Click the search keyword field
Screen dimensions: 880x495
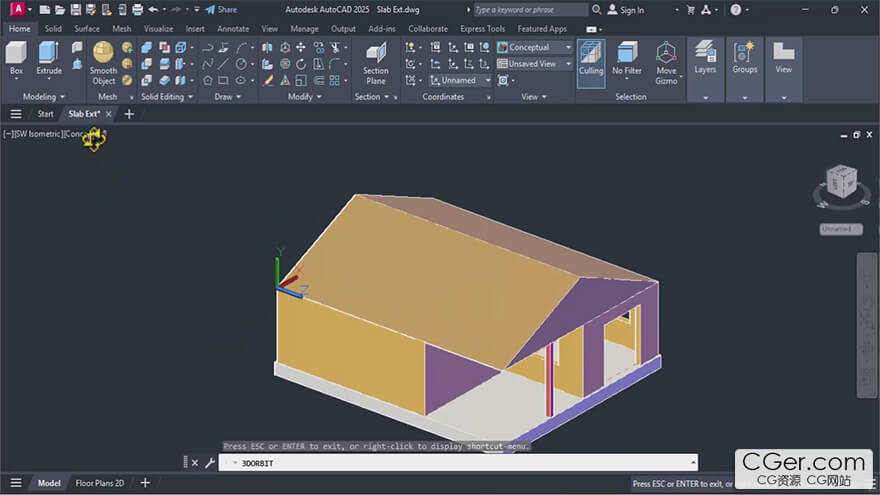pyautogui.click(x=531, y=10)
